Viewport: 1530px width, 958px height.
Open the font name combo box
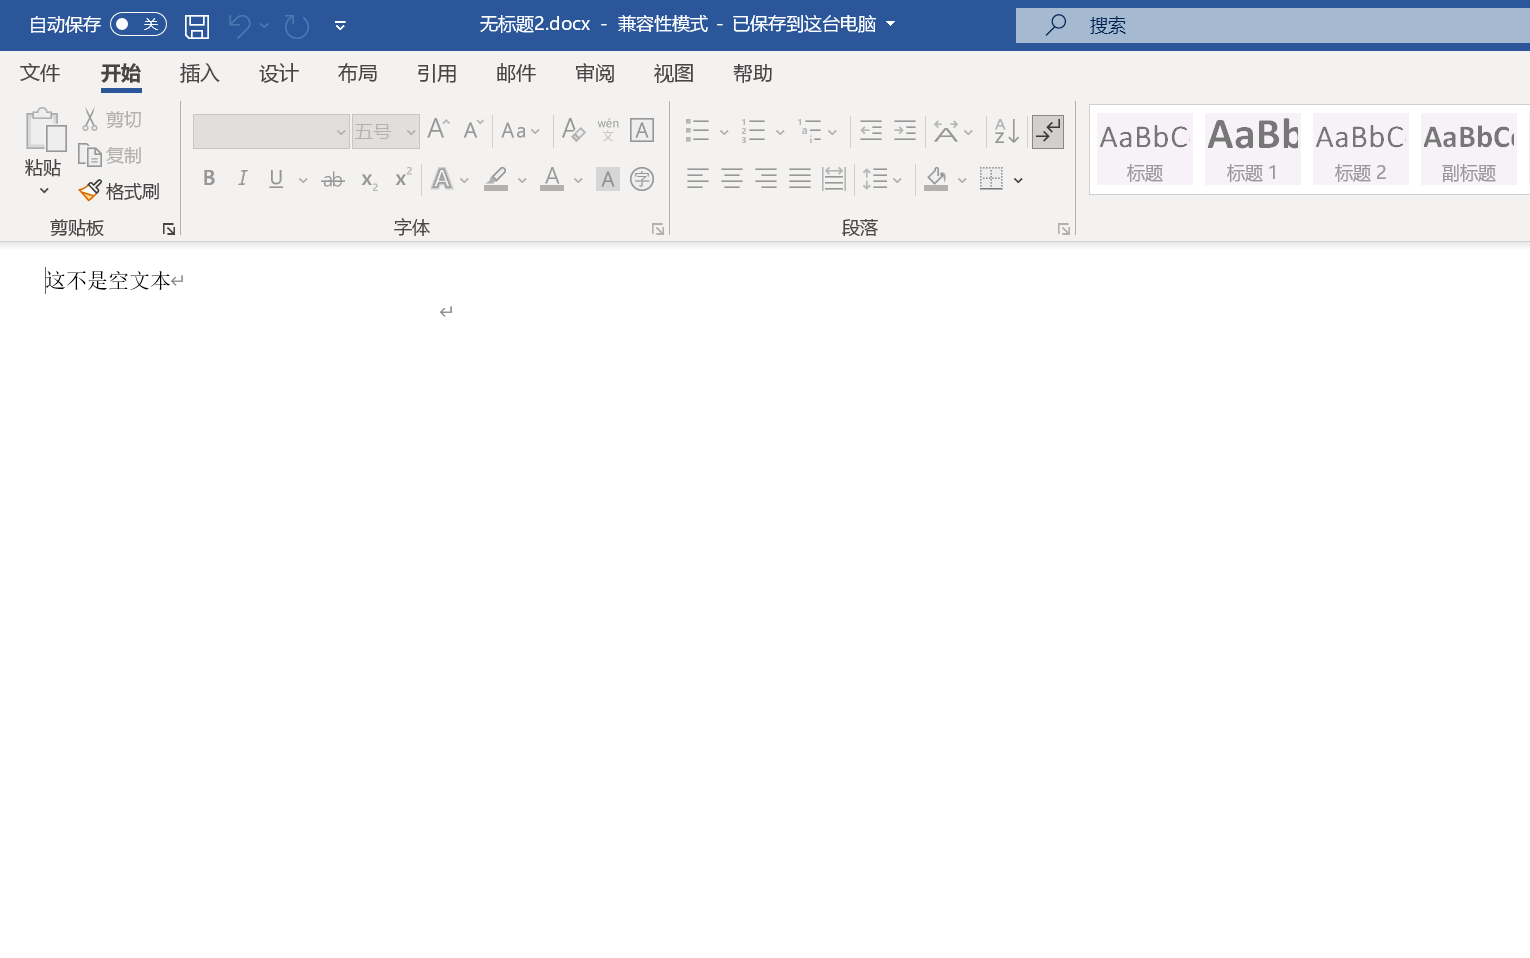pyautogui.click(x=271, y=132)
